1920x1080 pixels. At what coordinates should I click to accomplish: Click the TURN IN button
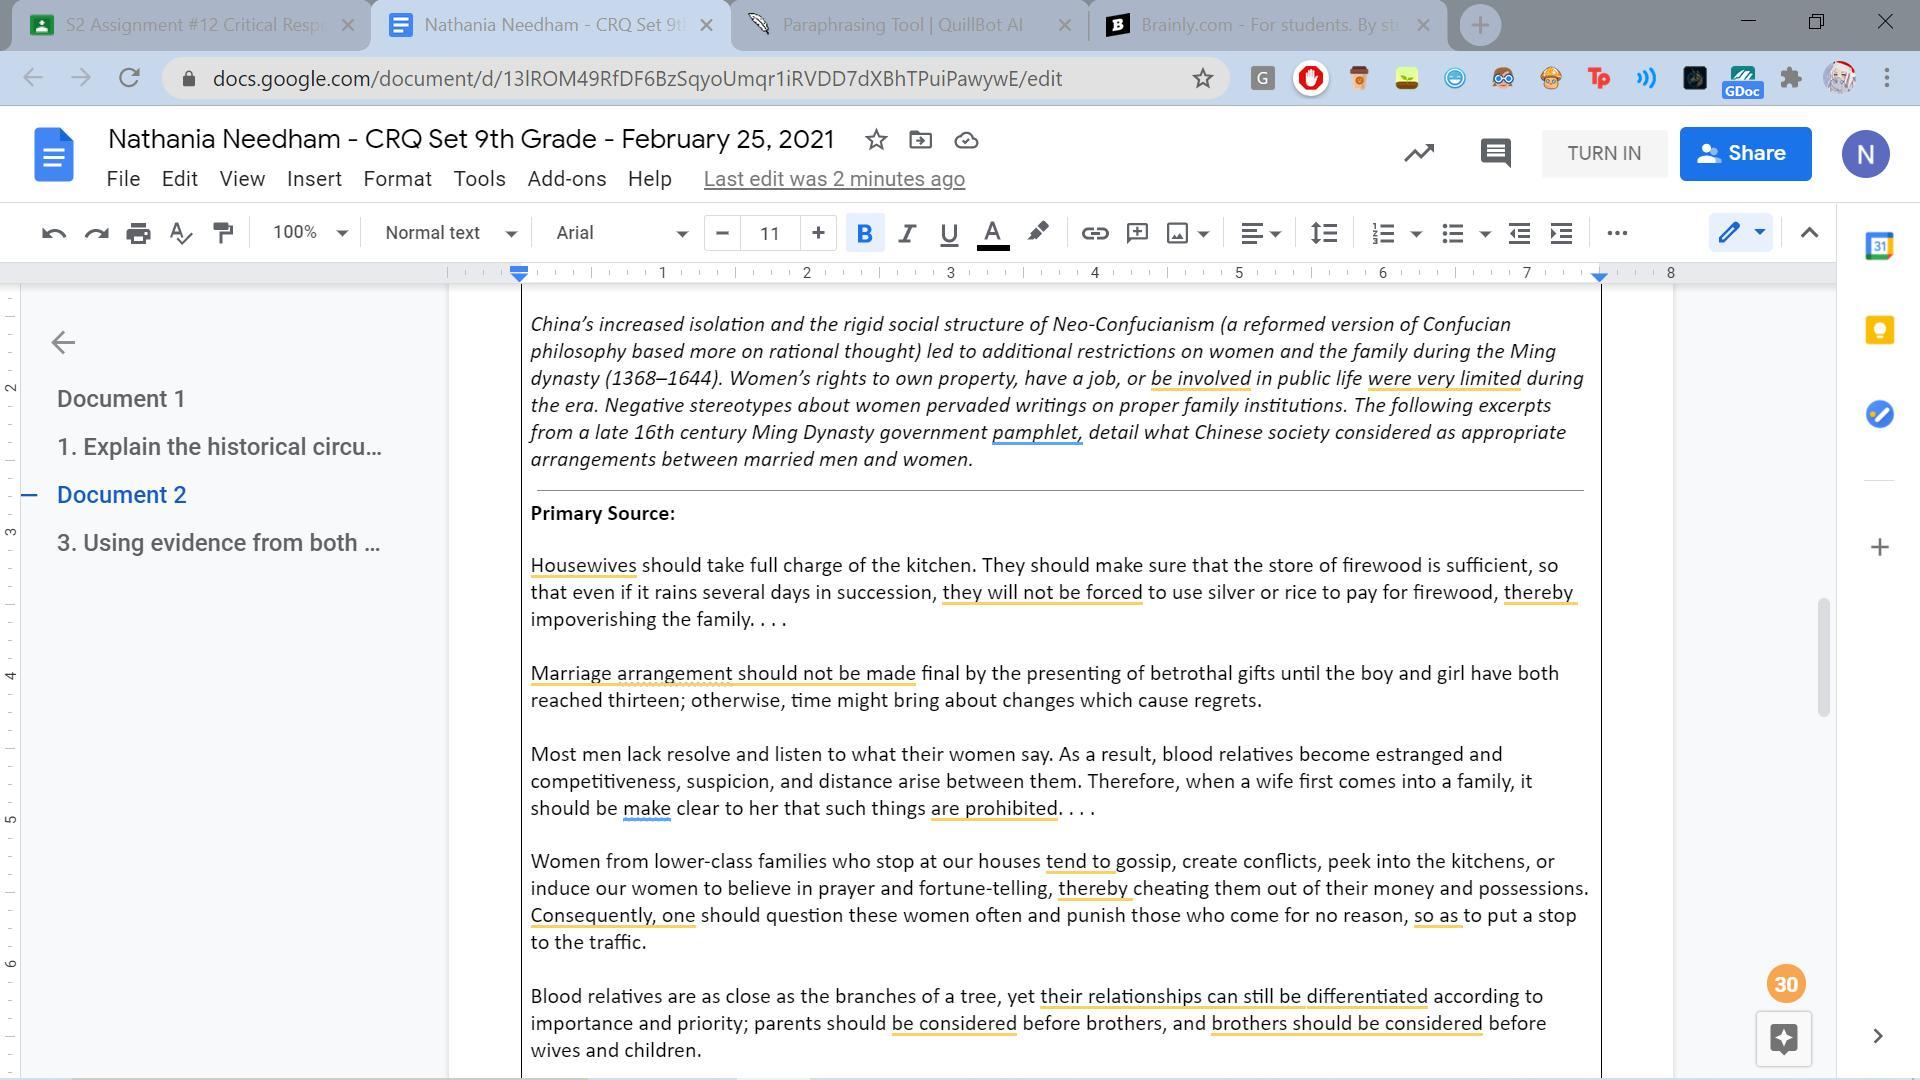point(1603,153)
